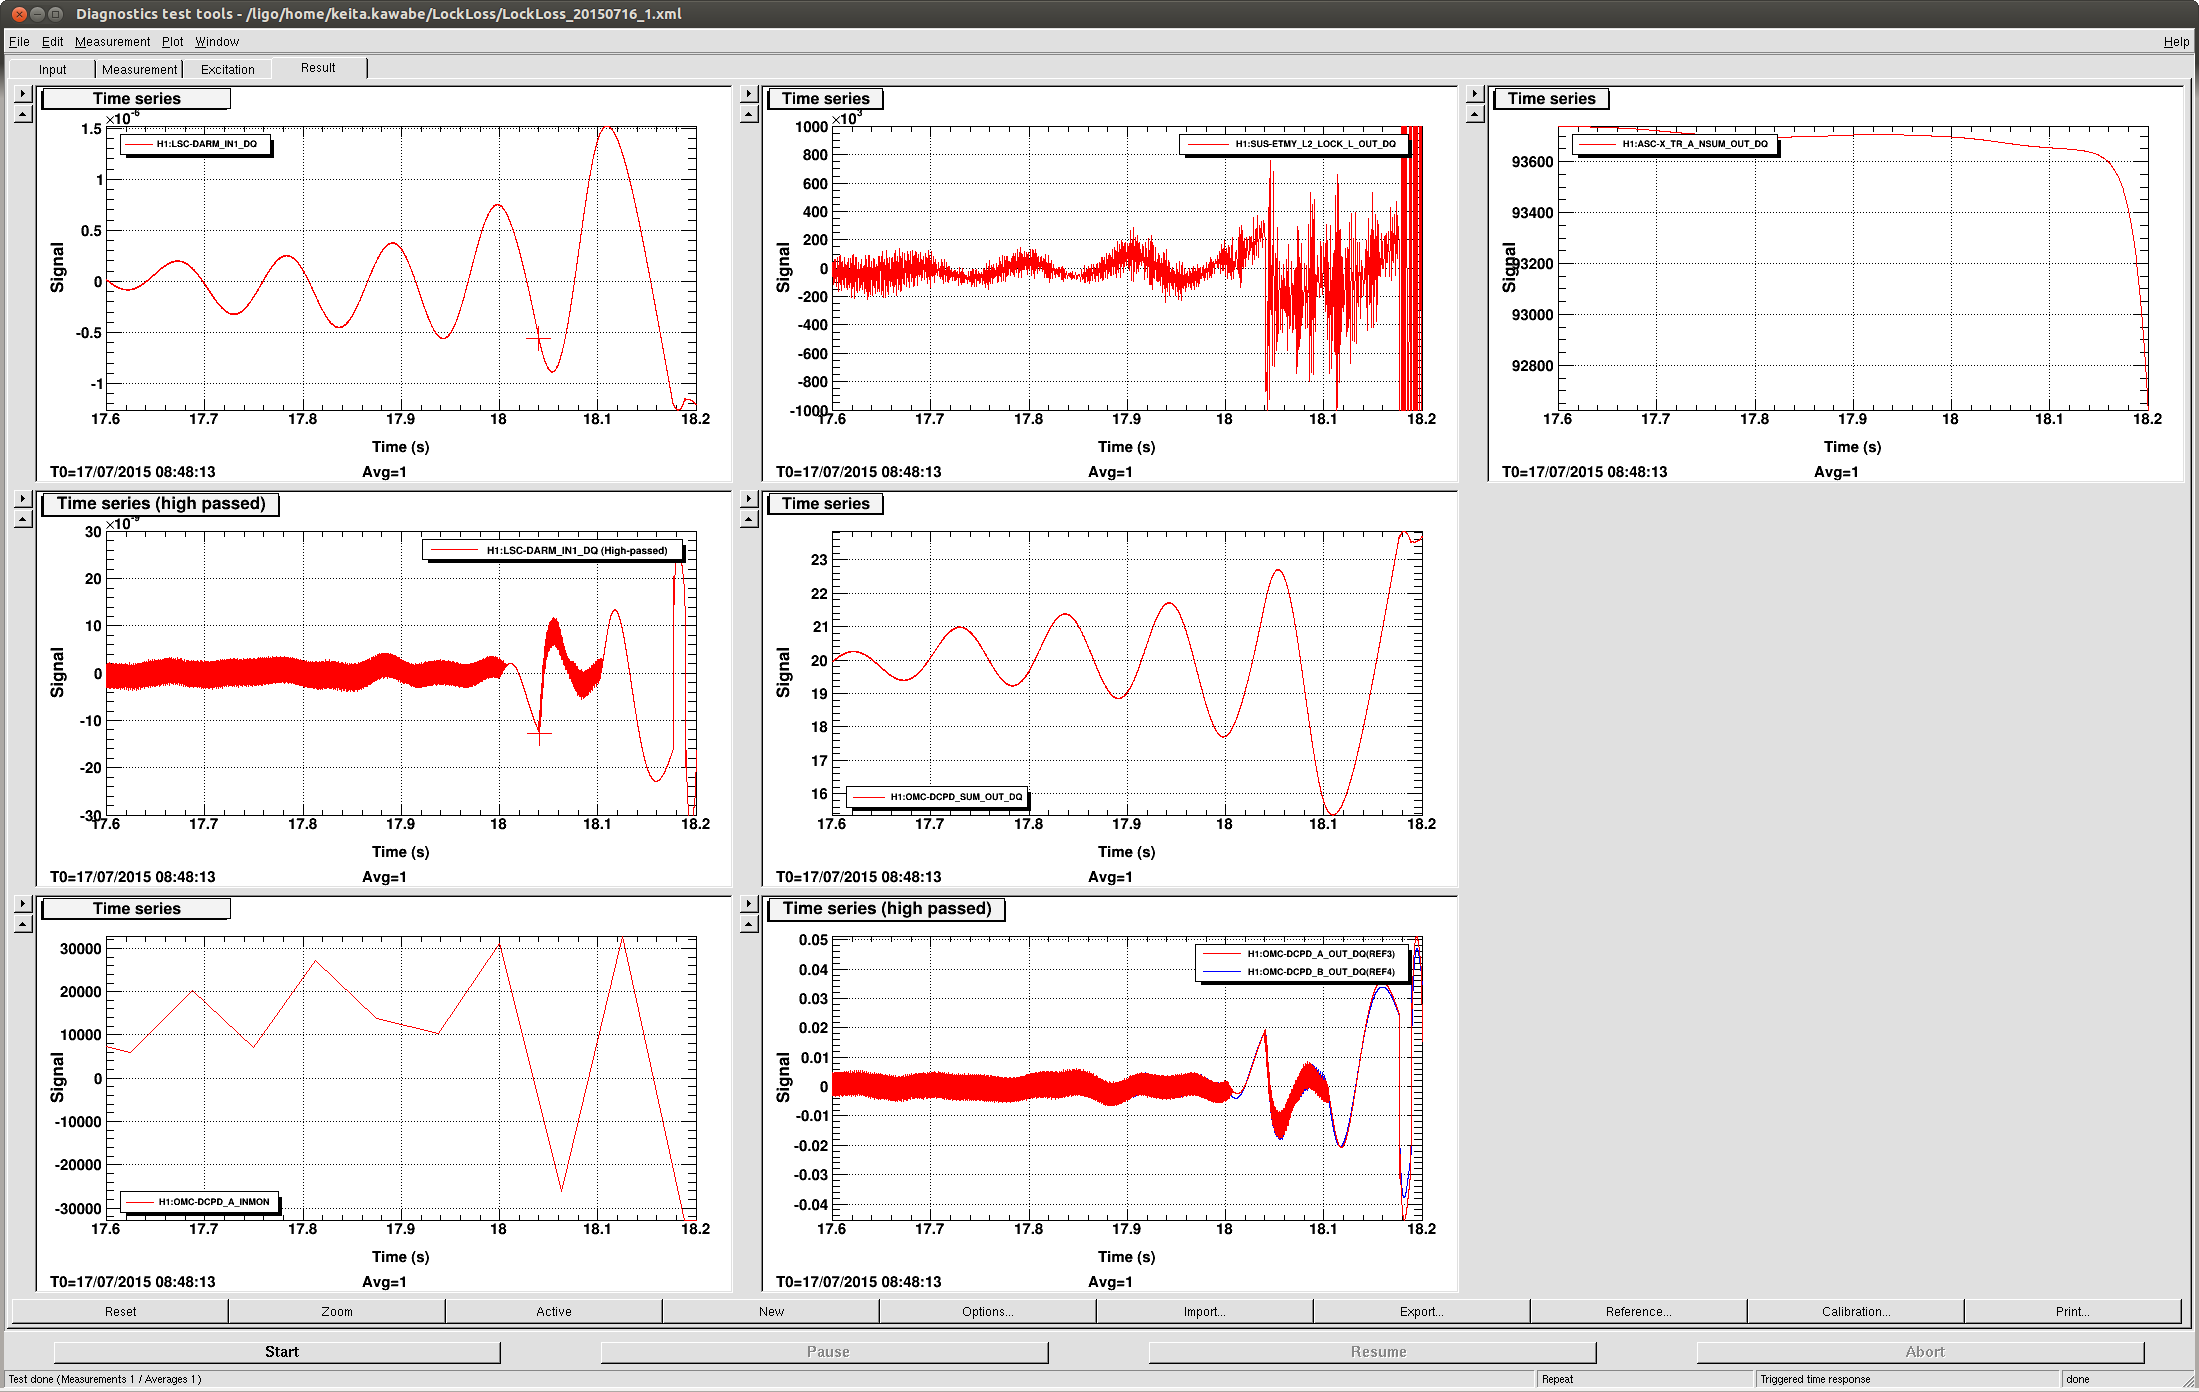The width and height of the screenshot is (2199, 1392).
Task: Click the up-arrow button beside the H1:LSC-DARM_IN1_DQ time series plot
Action: tap(23, 114)
